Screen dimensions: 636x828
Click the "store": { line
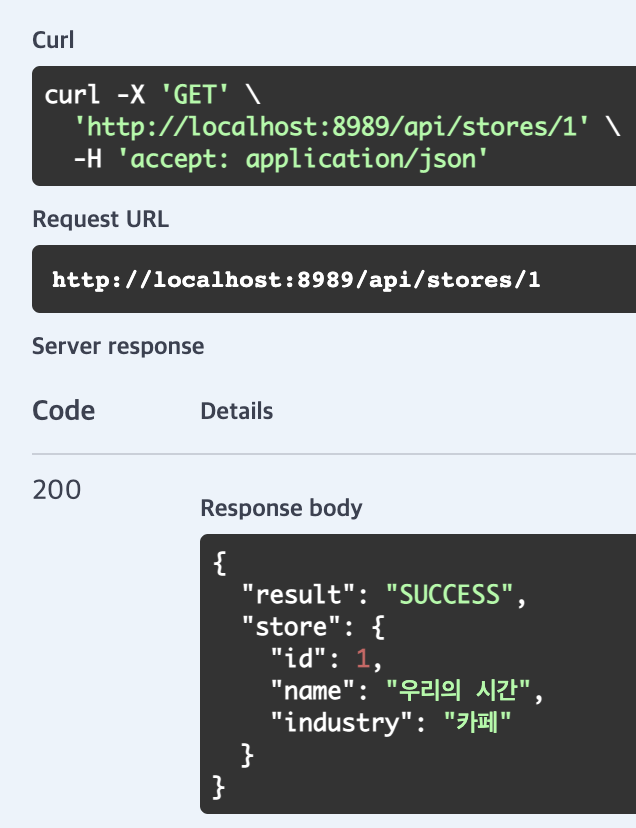tap(313, 627)
